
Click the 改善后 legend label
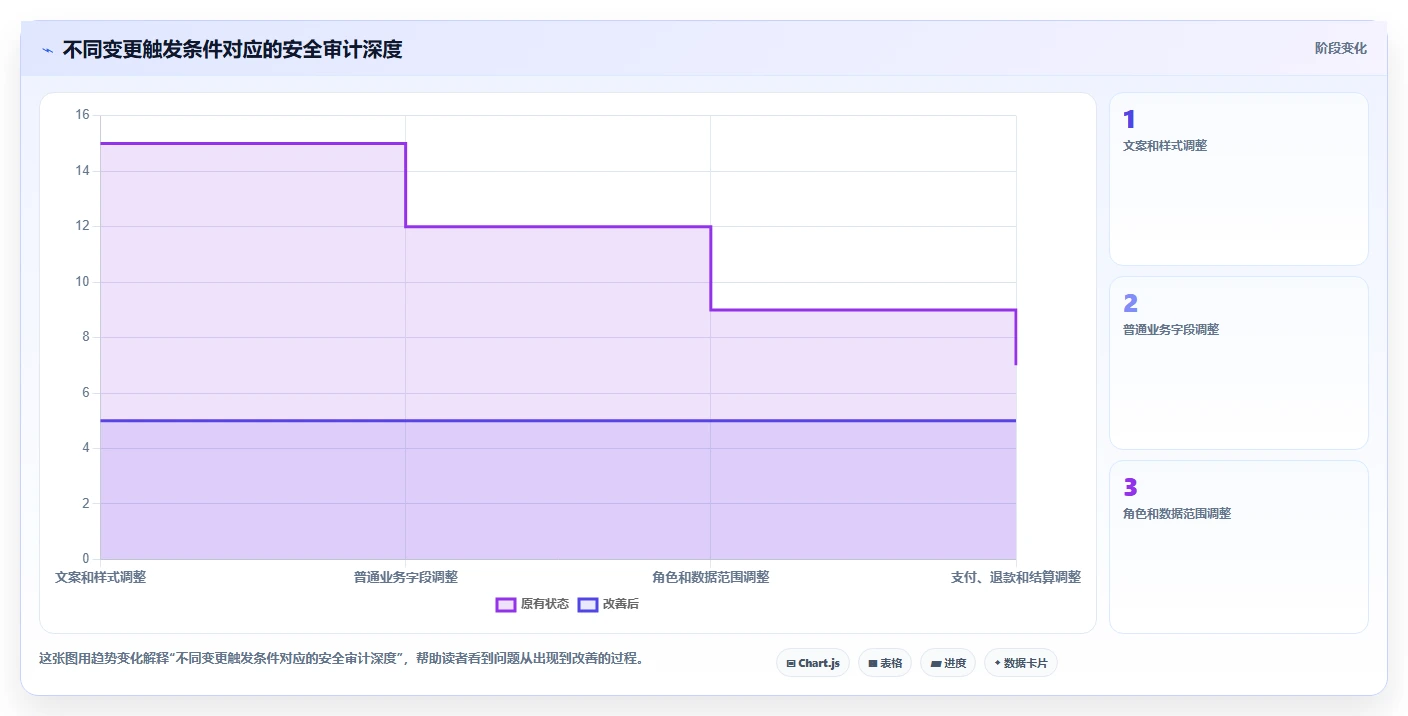coord(621,604)
